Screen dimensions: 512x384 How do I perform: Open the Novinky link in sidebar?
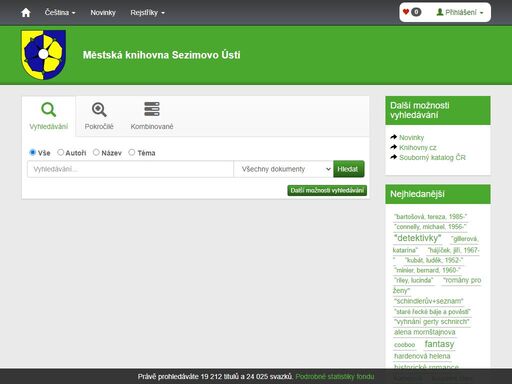(x=412, y=138)
